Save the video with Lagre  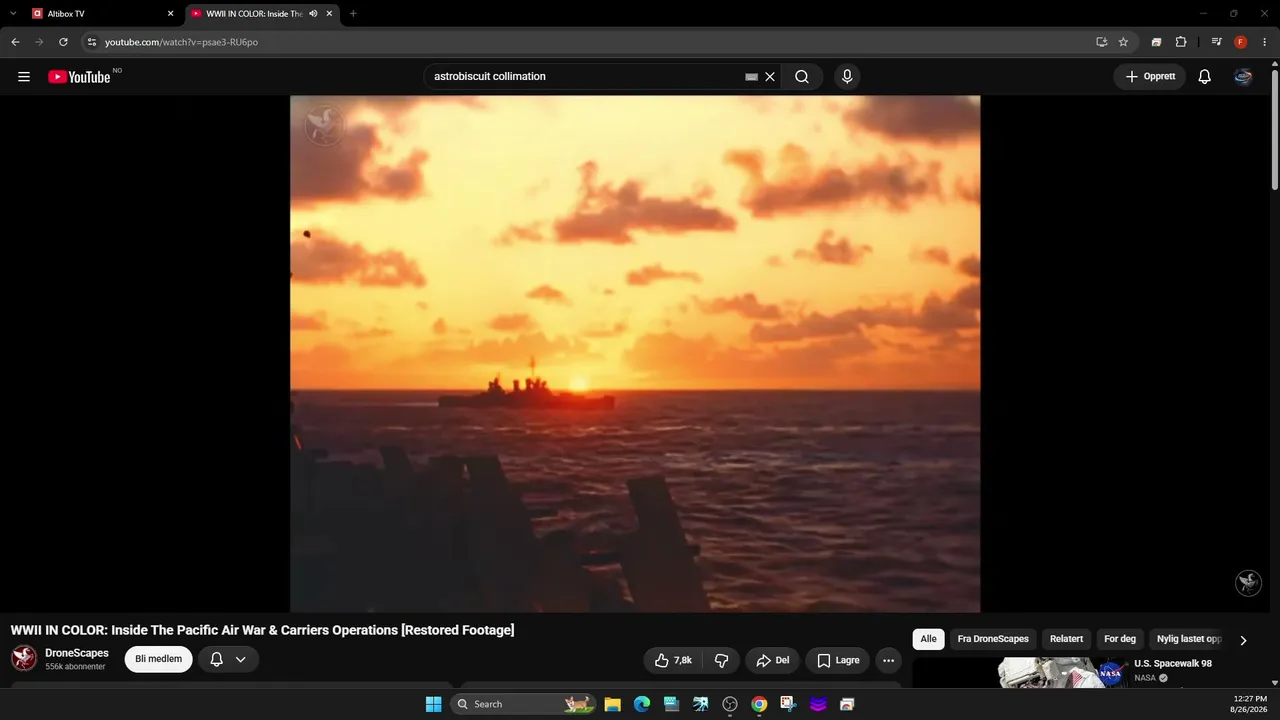[x=838, y=660]
